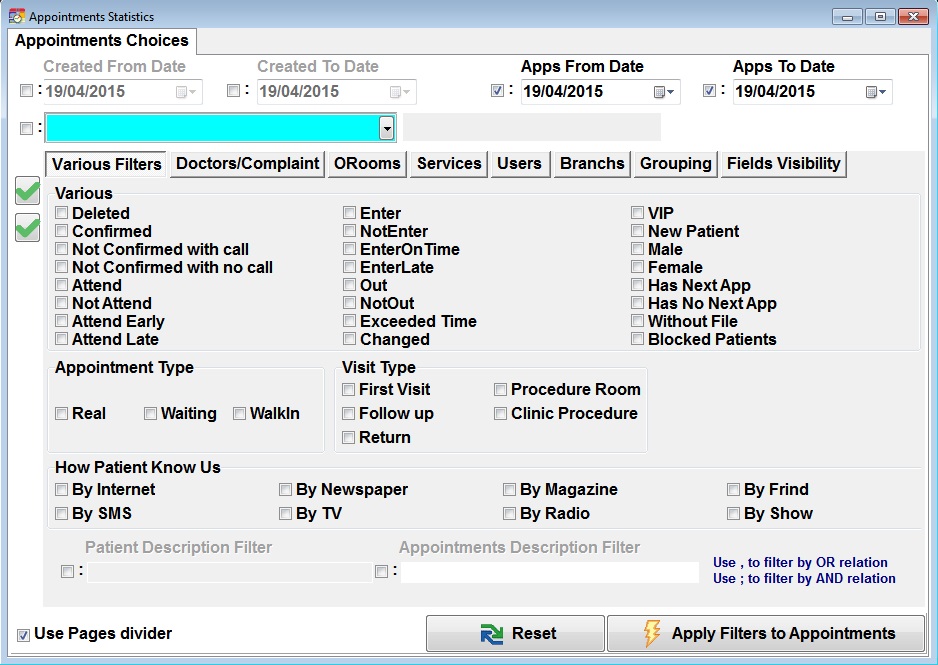Open the Fields Visibility tab
The image size is (938, 665).
tap(783, 164)
